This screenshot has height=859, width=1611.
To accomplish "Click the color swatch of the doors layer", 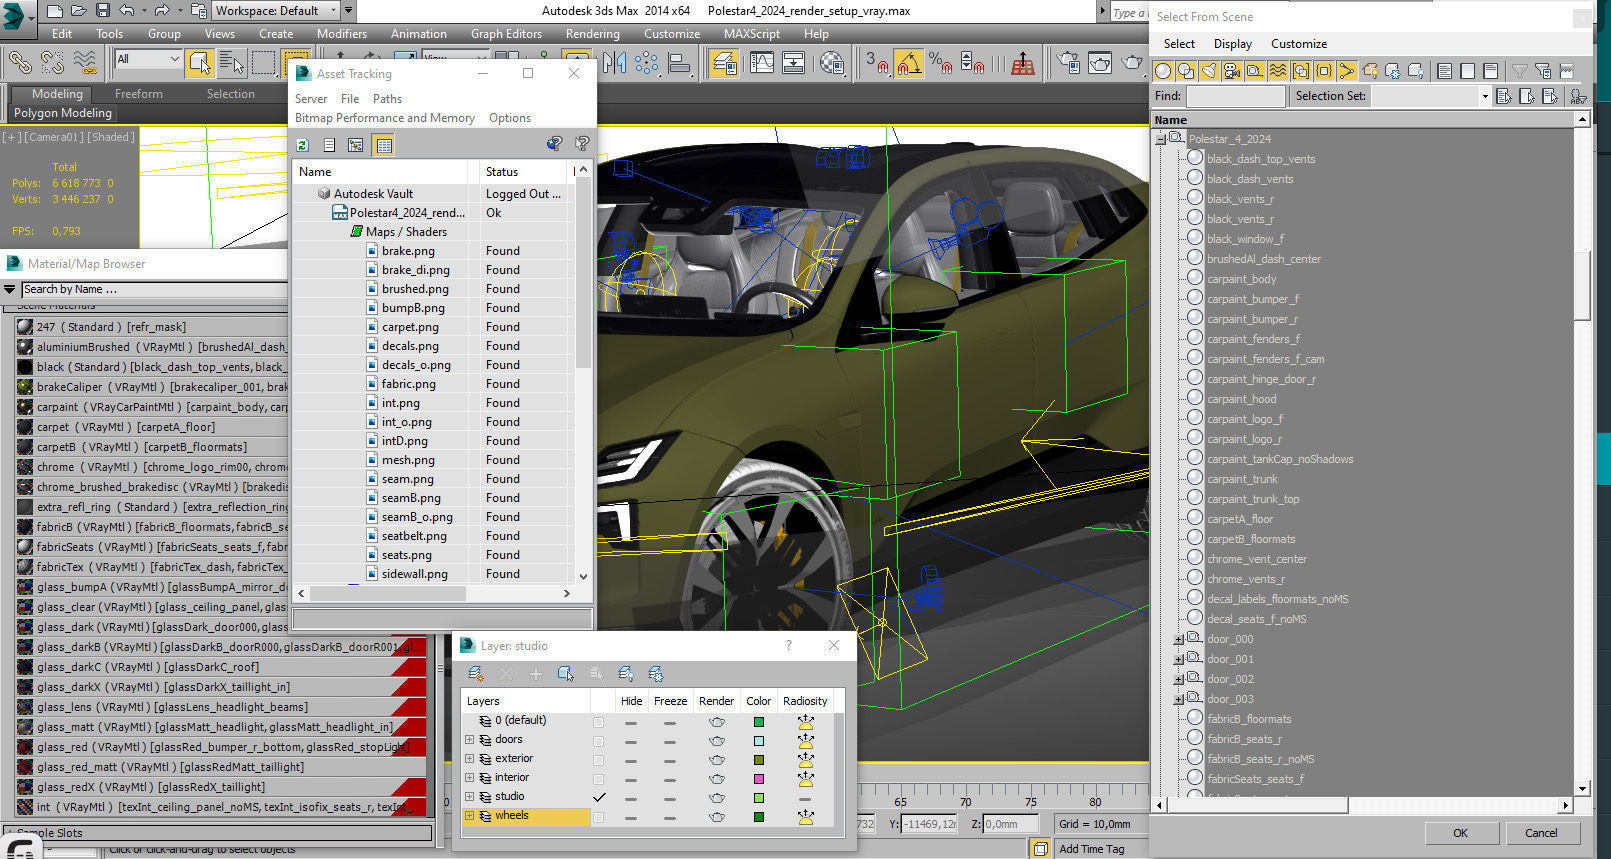I will click(x=759, y=741).
